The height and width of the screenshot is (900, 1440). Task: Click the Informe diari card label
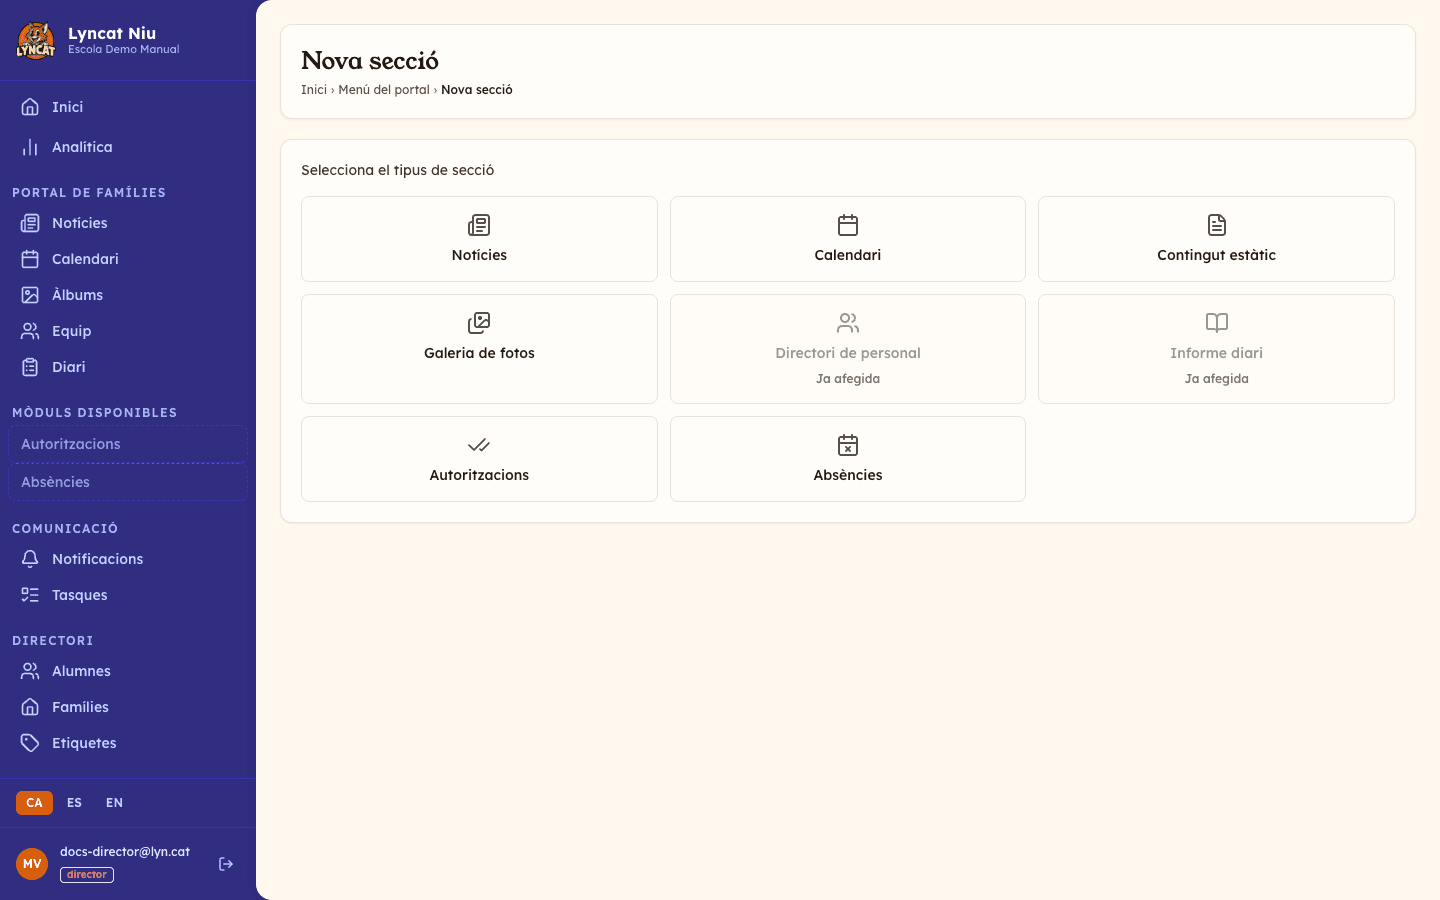pos(1217,353)
